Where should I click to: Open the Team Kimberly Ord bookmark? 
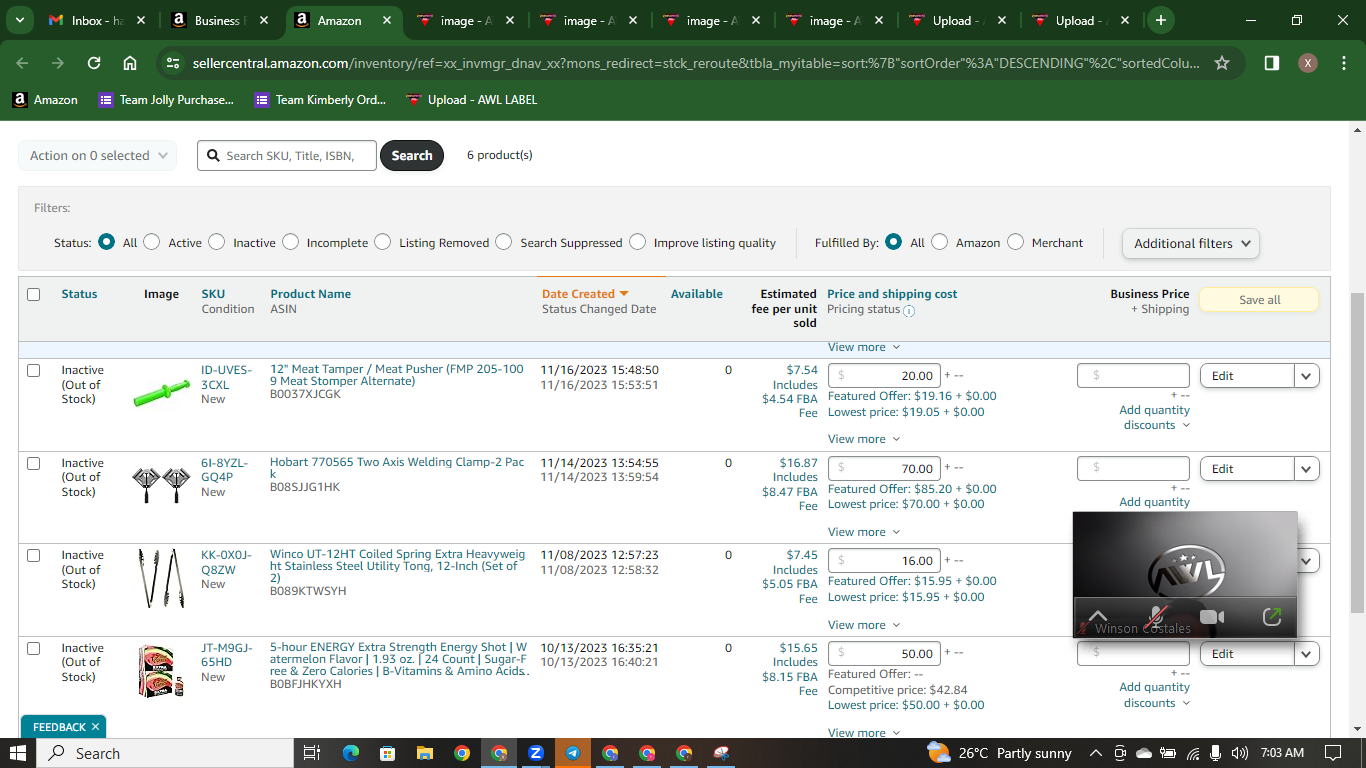(x=320, y=99)
